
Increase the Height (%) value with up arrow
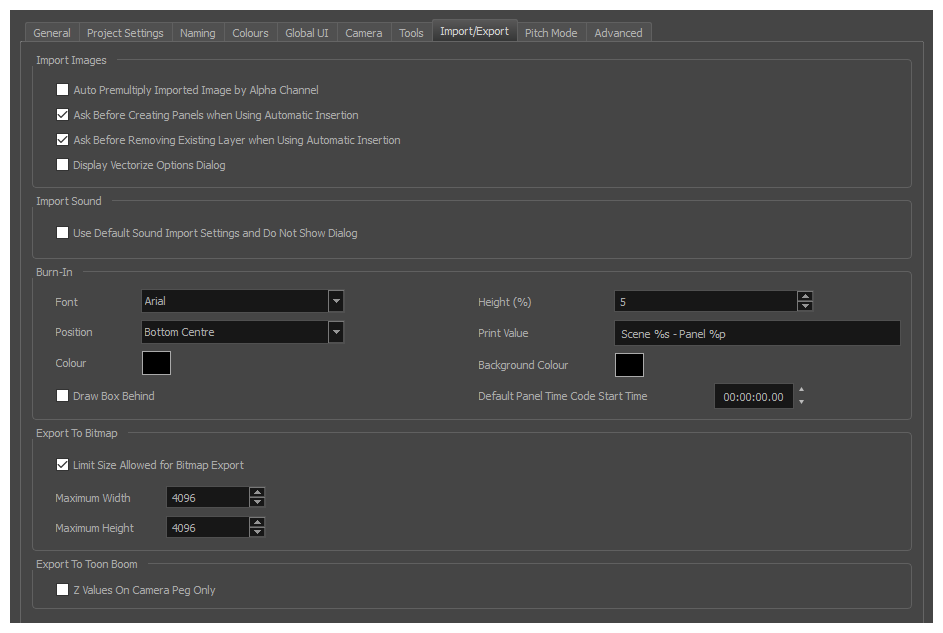(x=805, y=297)
